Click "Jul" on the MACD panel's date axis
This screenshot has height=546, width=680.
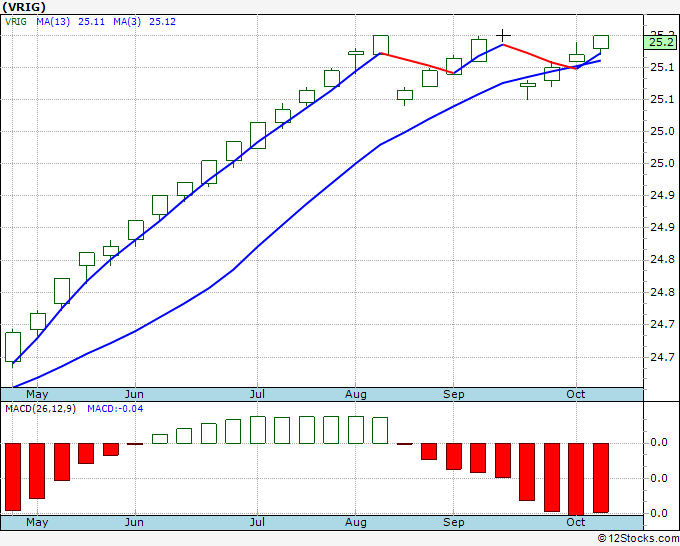[257, 522]
